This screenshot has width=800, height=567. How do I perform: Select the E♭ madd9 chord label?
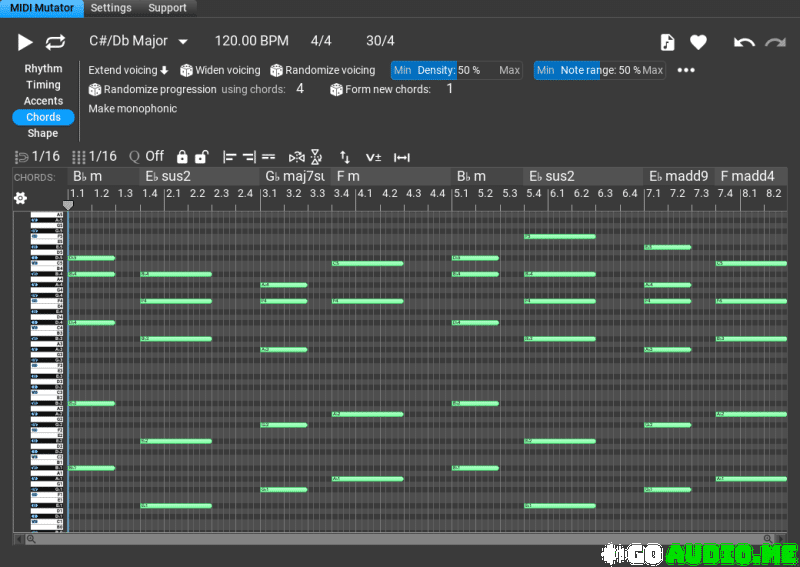[679, 177]
